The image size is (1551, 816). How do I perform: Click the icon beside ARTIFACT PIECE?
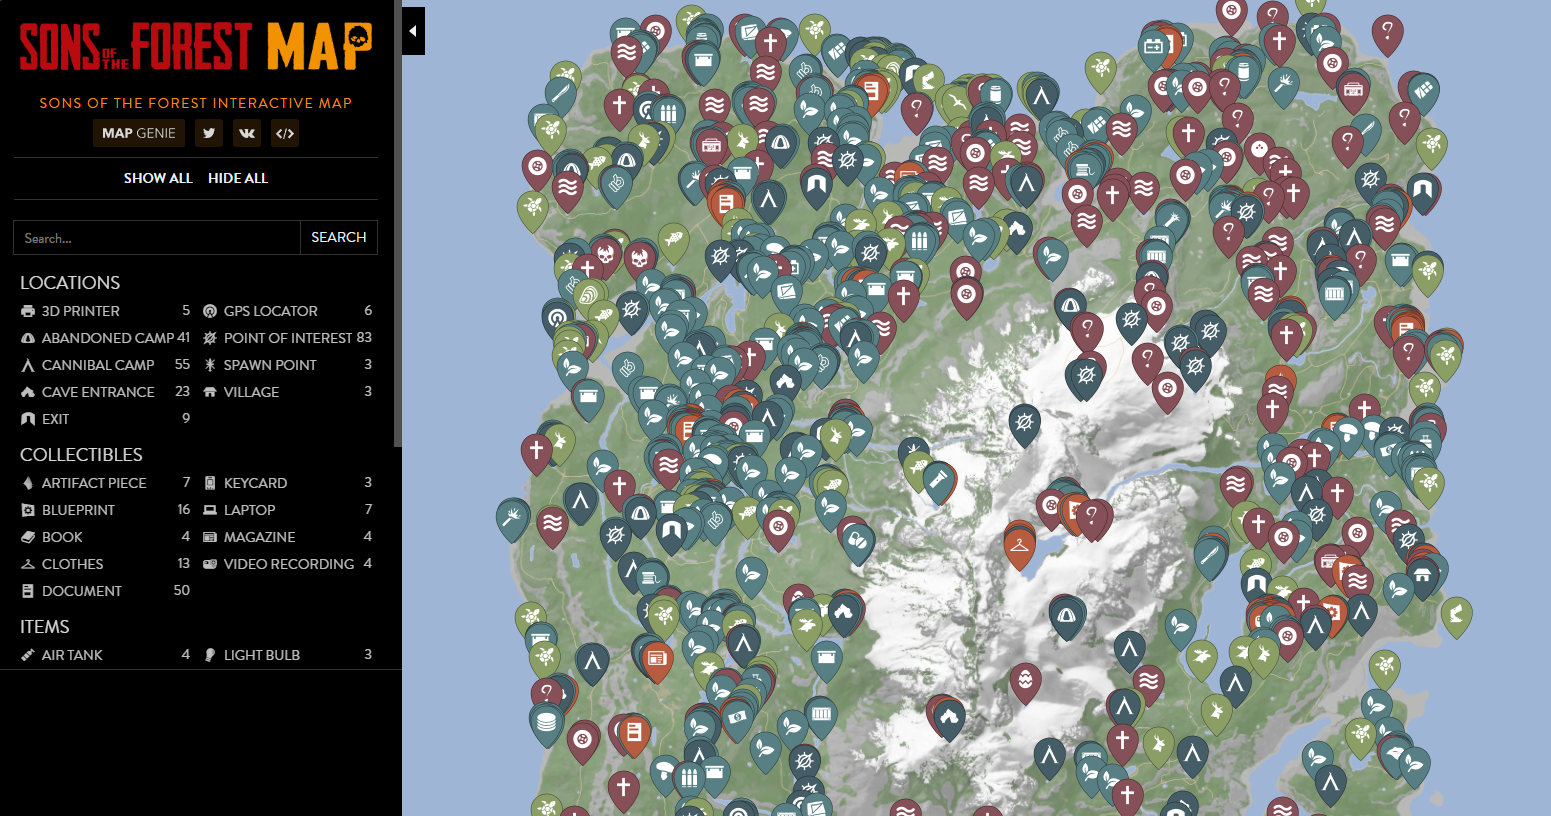(28, 483)
